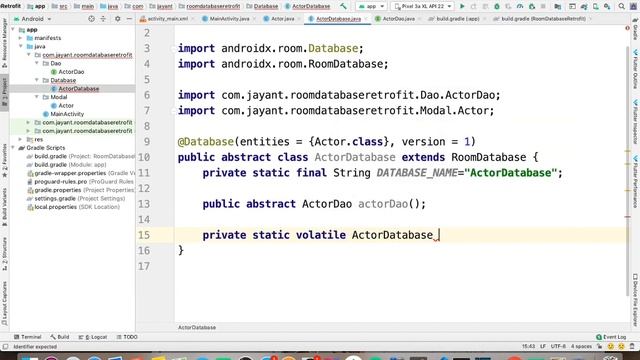Open gradle.properties file in tree
This screenshot has width=640, height=360.
pyautogui.click(x=80, y=190)
